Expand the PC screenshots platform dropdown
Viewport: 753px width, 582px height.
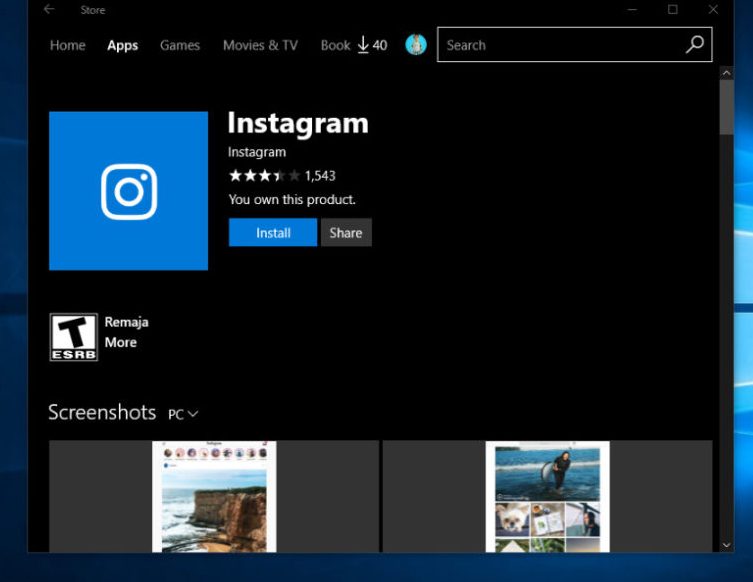[x=183, y=414]
